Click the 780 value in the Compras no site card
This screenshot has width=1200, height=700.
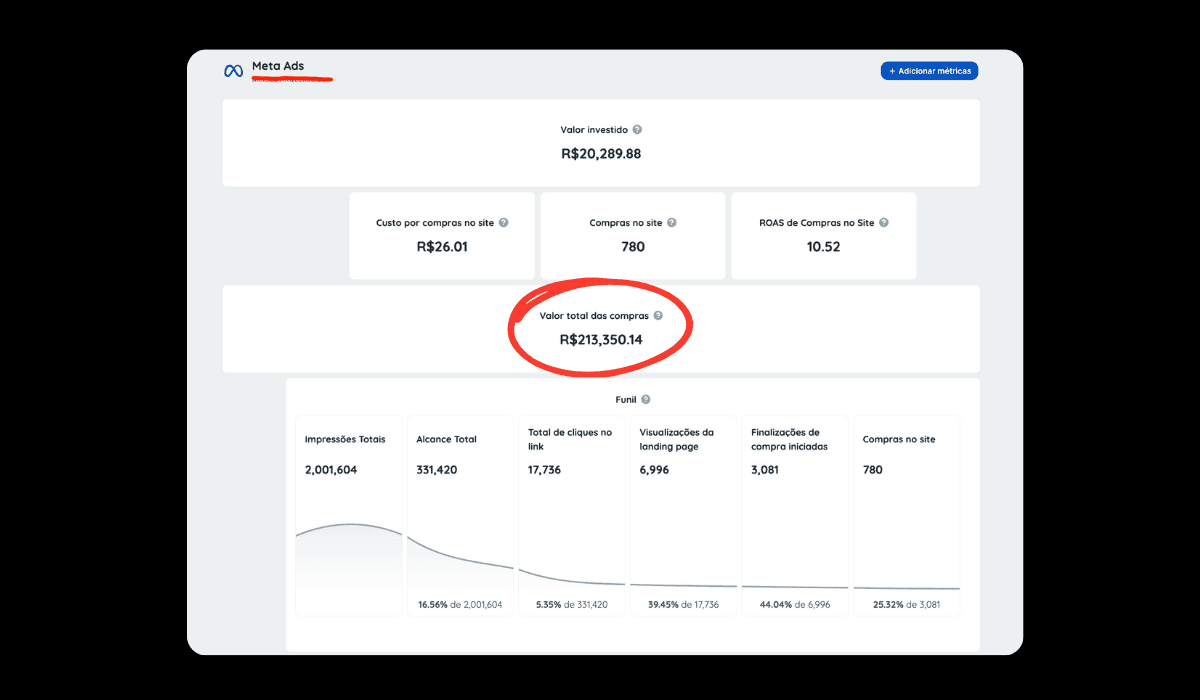click(x=632, y=247)
